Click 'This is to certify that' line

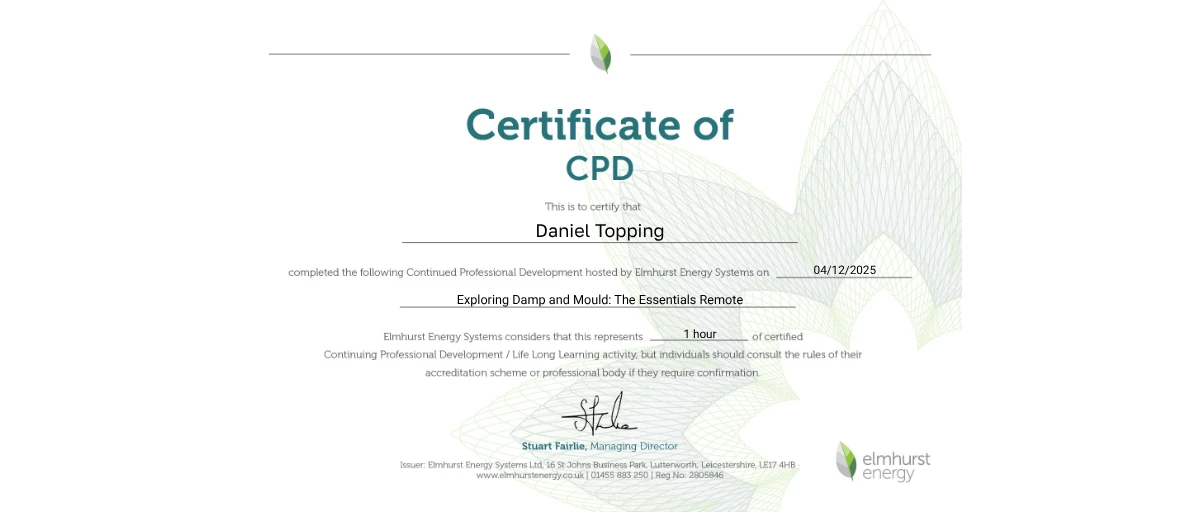coord(593,207)
